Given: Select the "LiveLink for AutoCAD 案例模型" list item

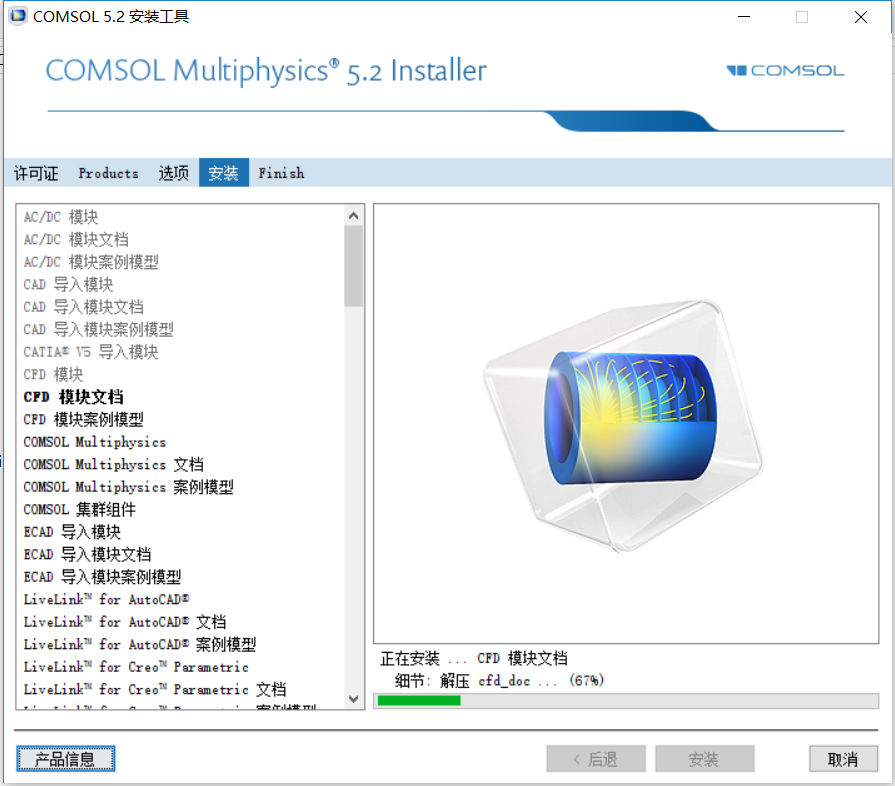Looking at the screenshot, I should 140,644.
